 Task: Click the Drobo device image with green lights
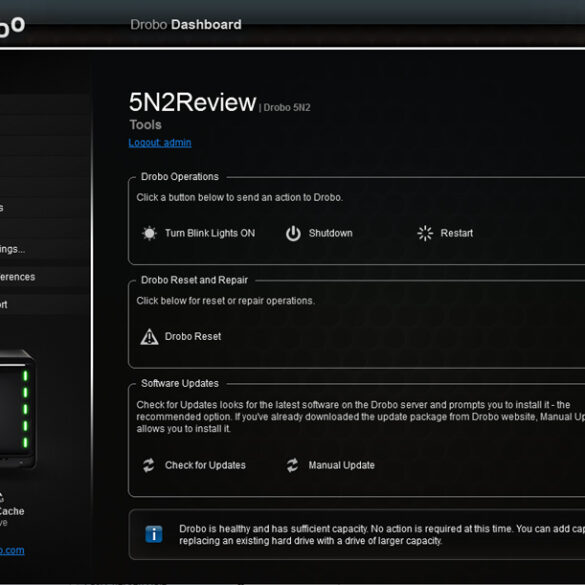17,409
